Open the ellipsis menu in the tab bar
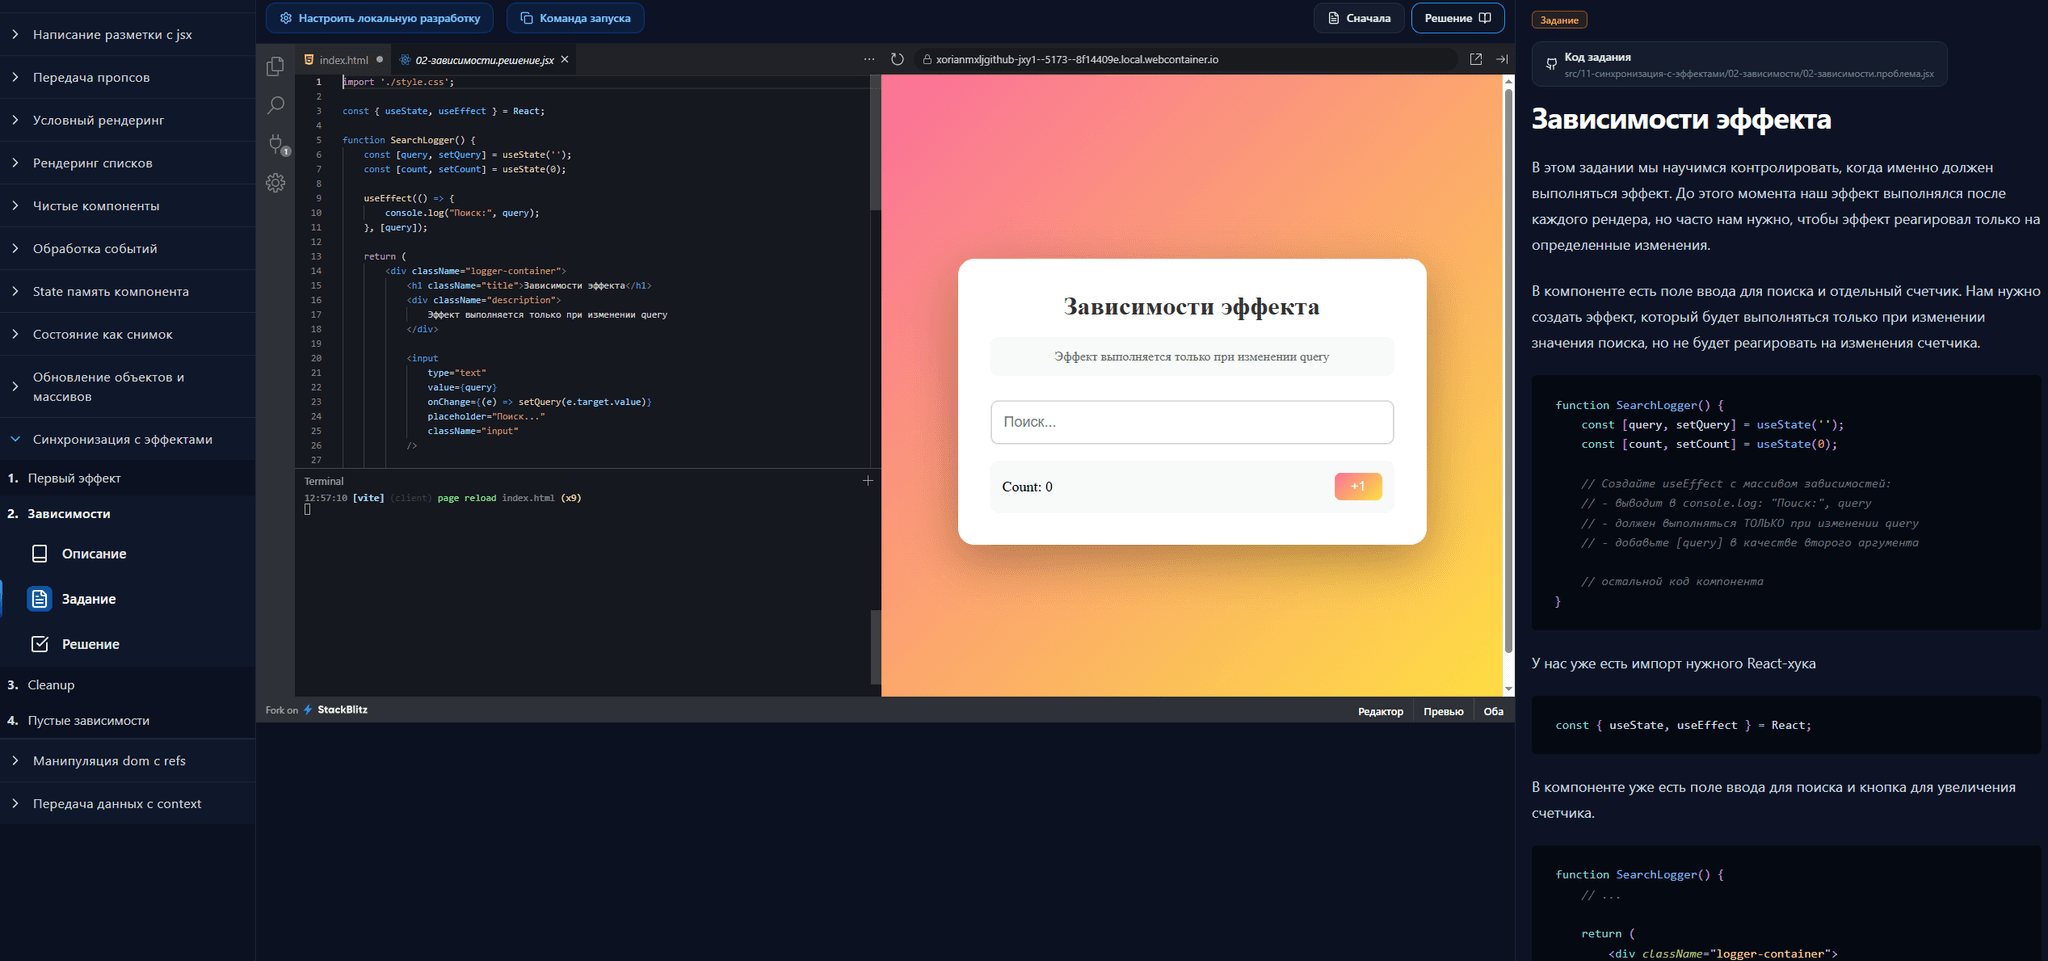This screenshot has width=2048, height=961. (x=869, y=58)
